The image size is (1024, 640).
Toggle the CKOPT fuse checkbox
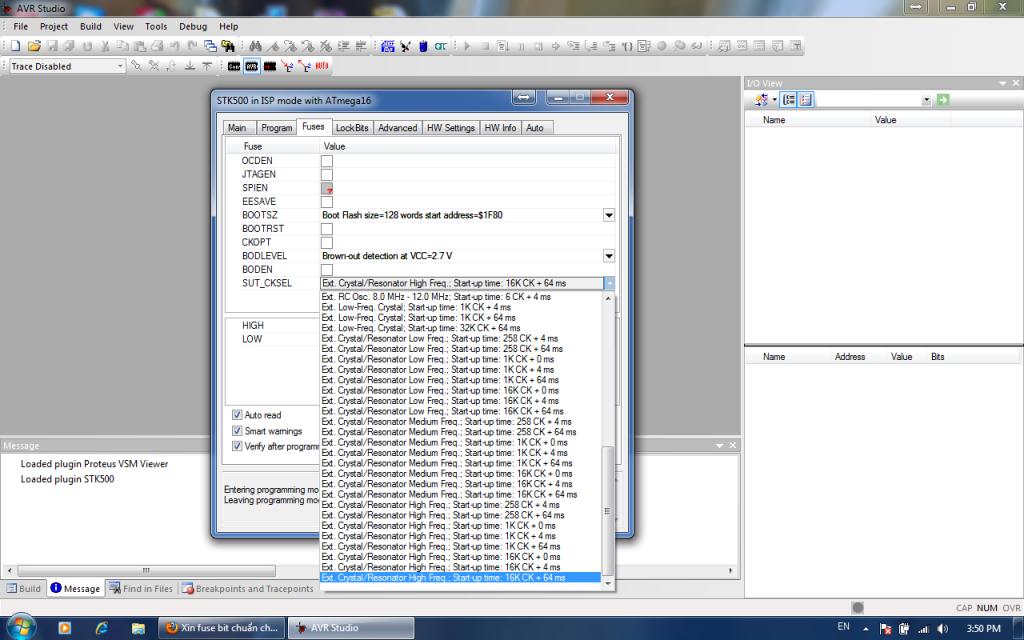(x=327, y=243)
